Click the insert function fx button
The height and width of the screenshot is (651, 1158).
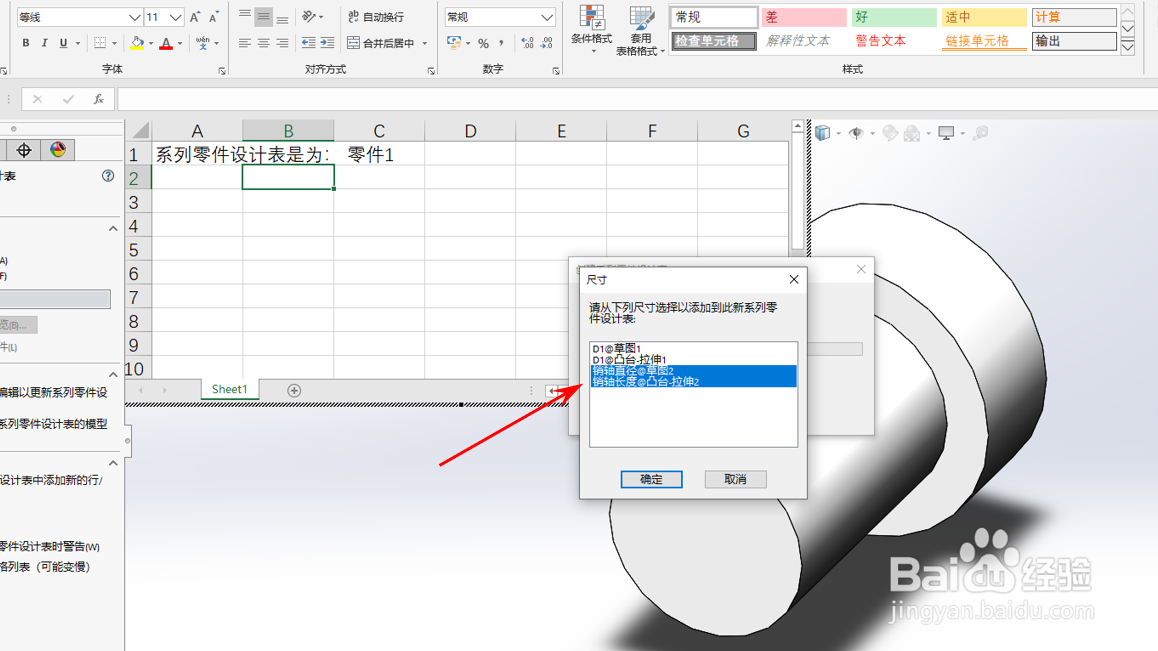point(98,99)
